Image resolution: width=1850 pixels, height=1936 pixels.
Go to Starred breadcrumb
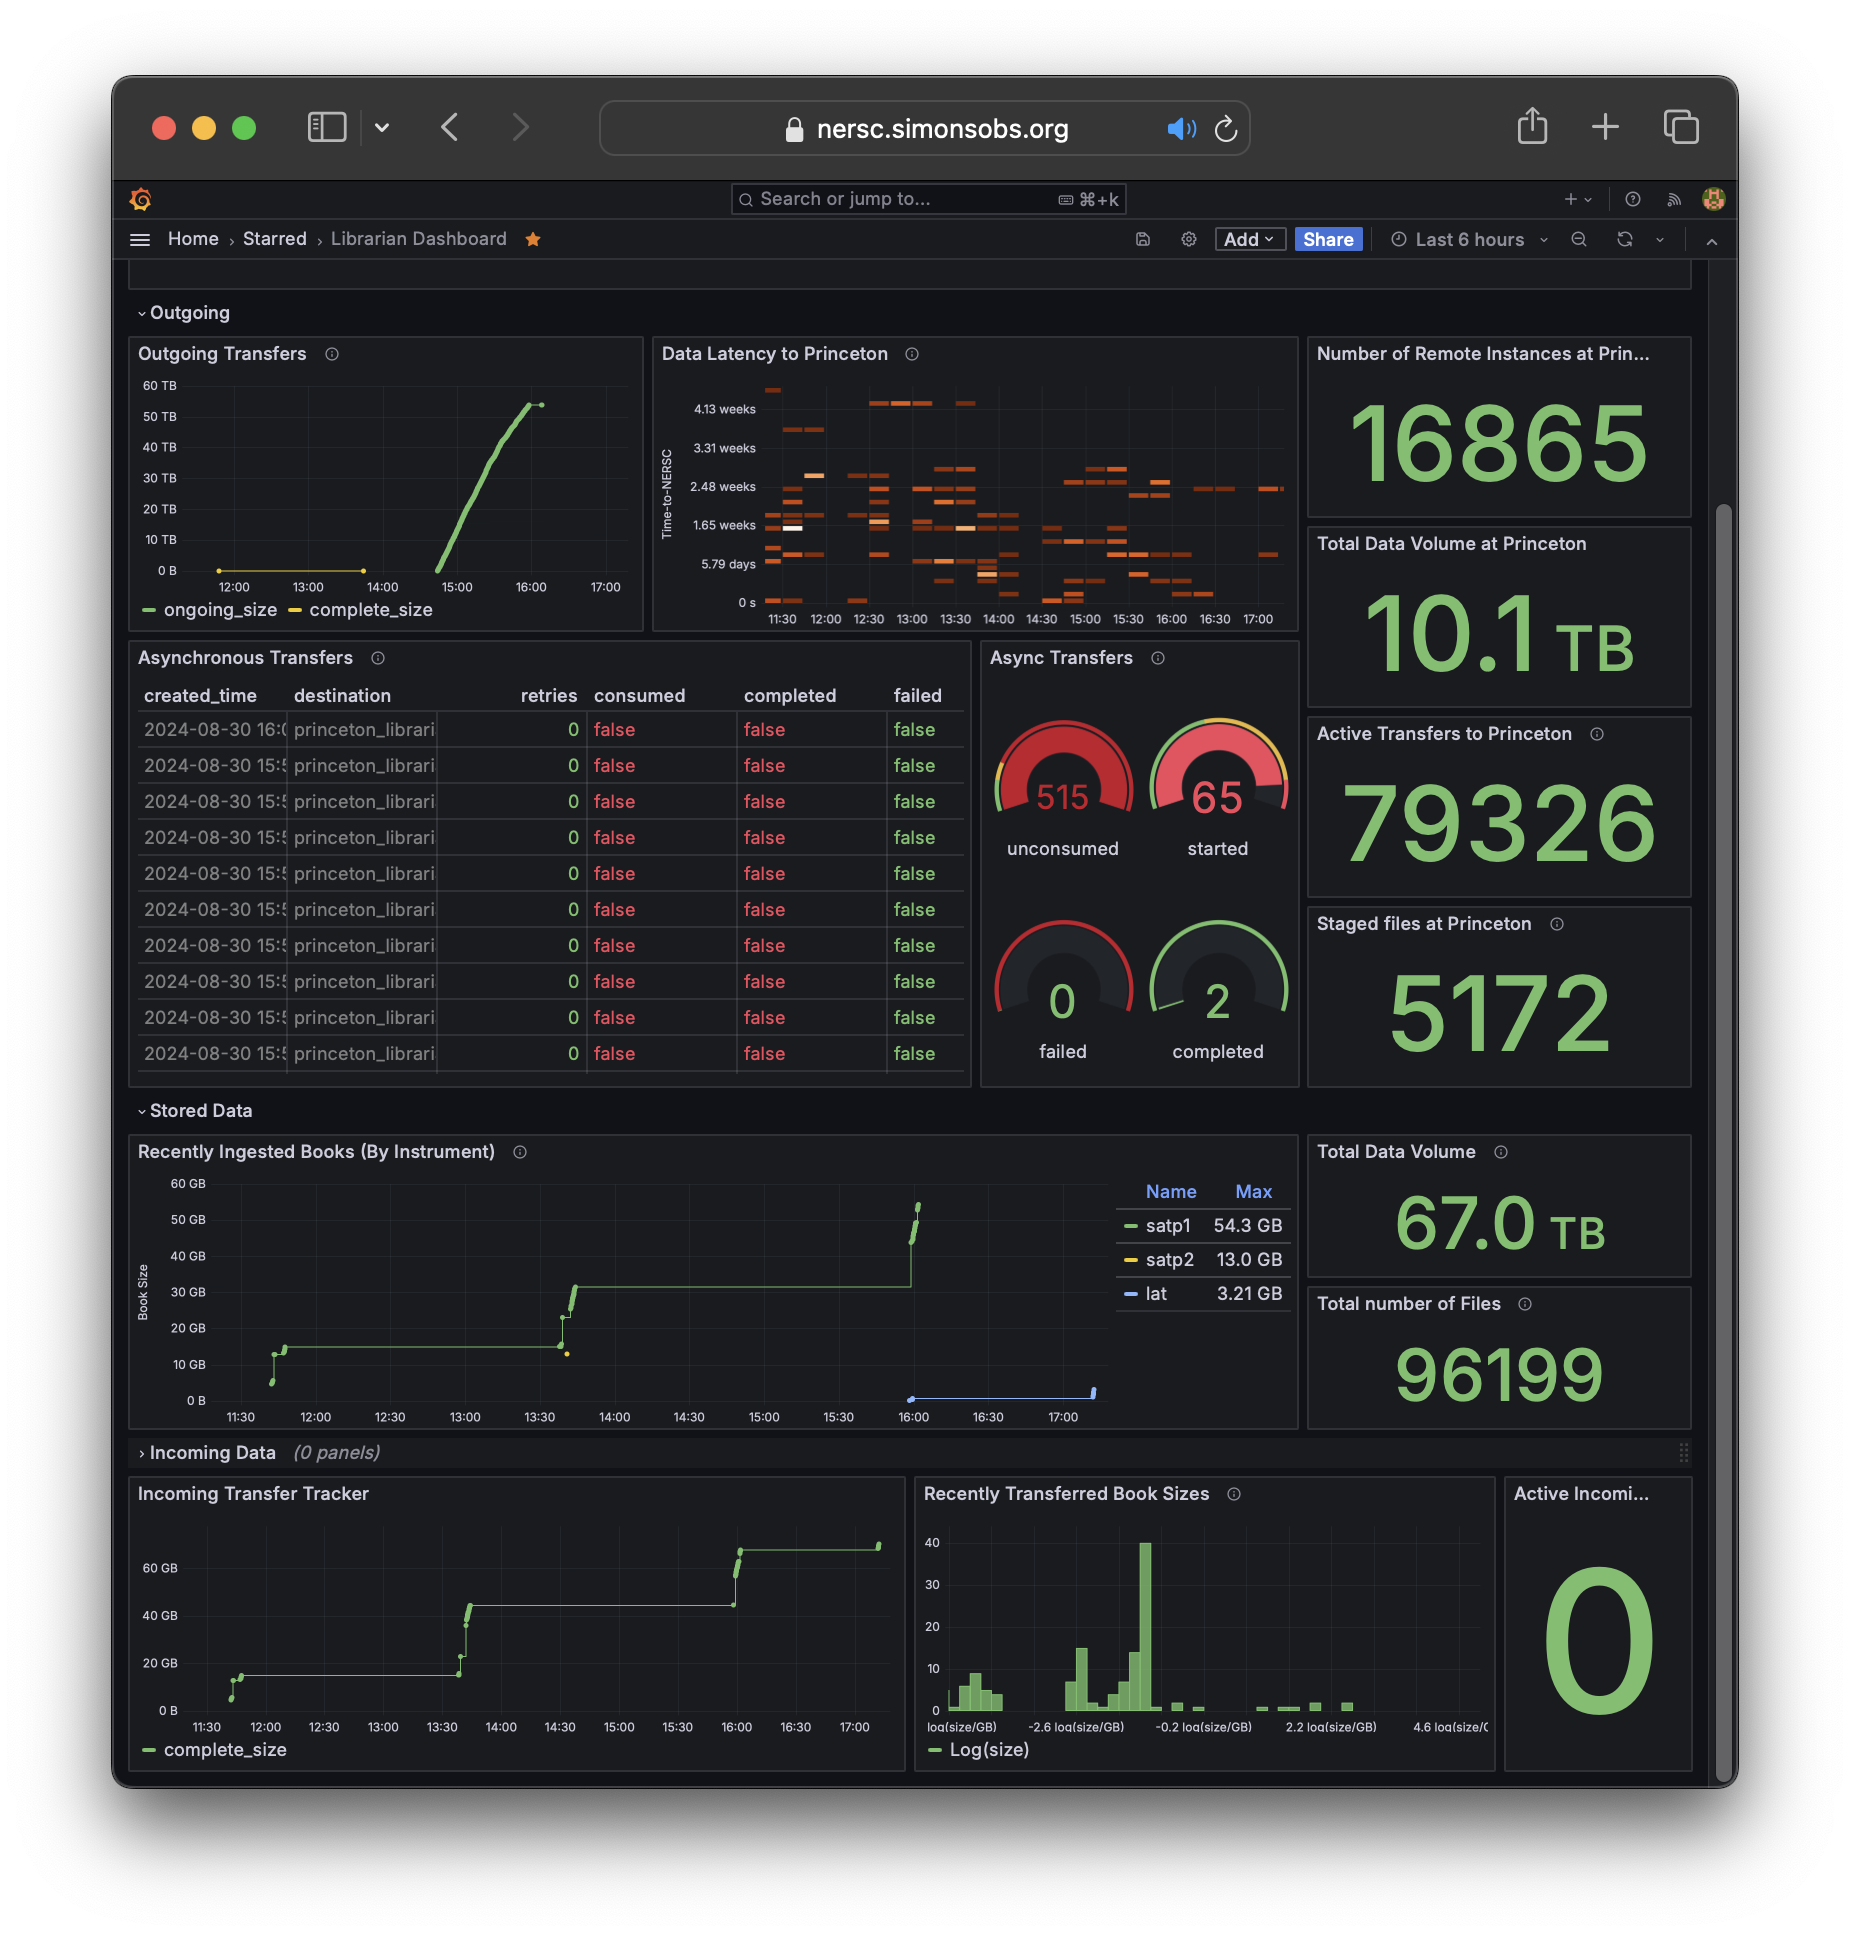click(x=275, y=239)
